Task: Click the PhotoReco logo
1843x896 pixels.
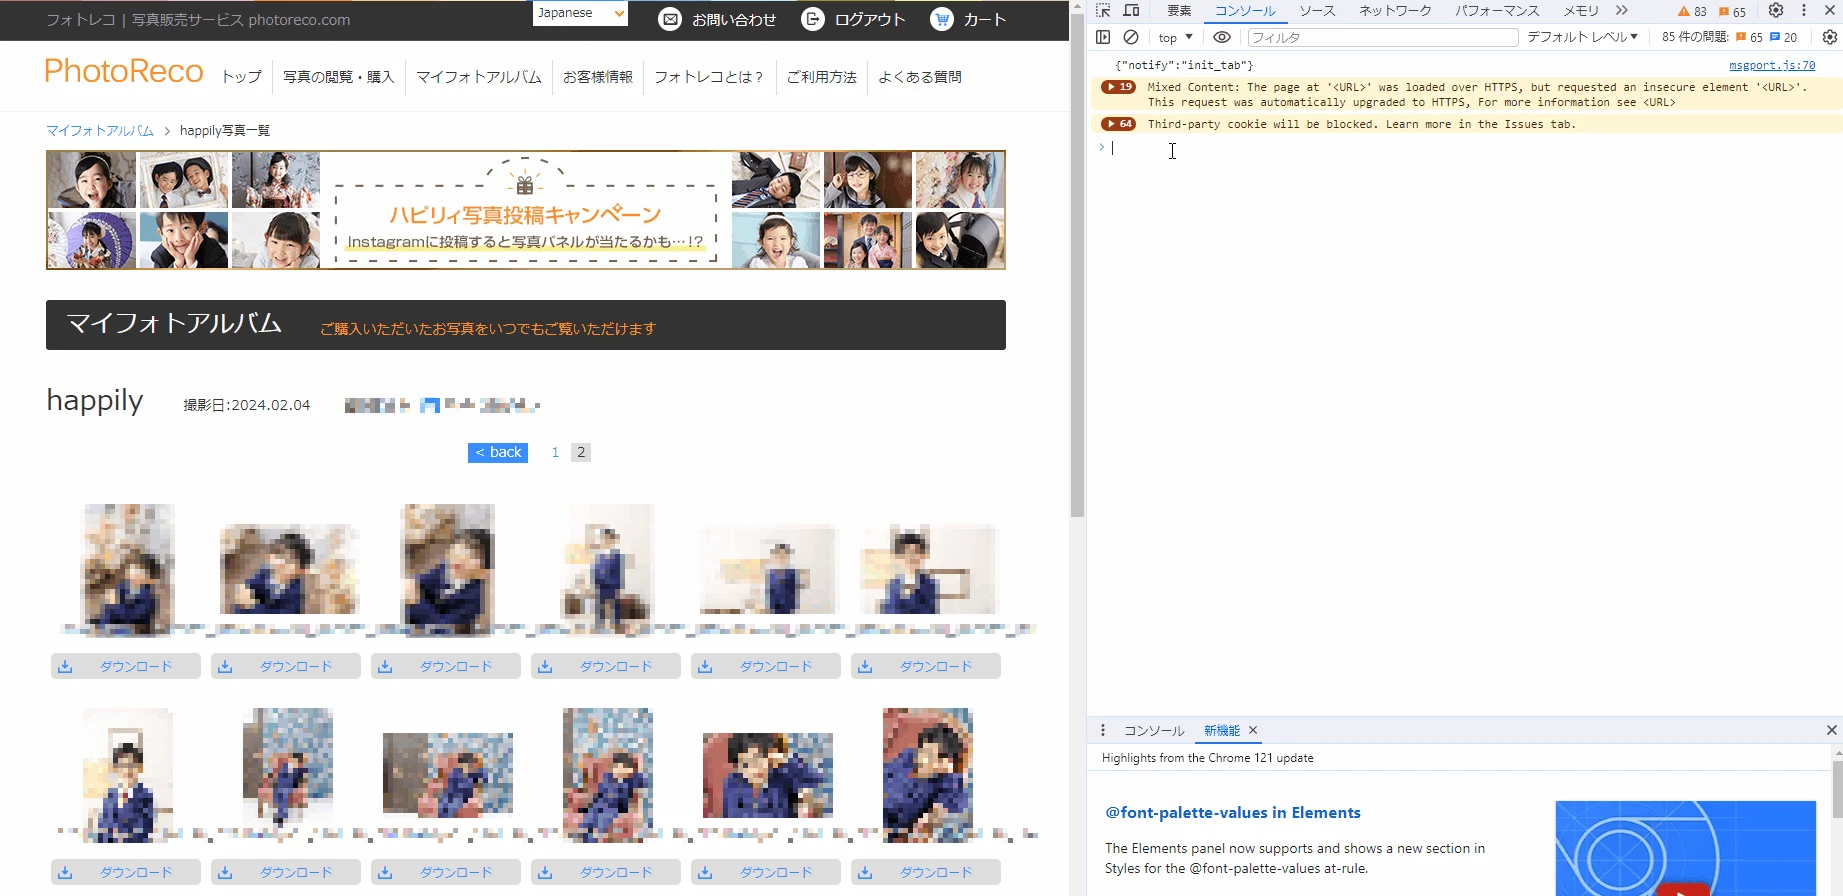Action: point(124,71)
